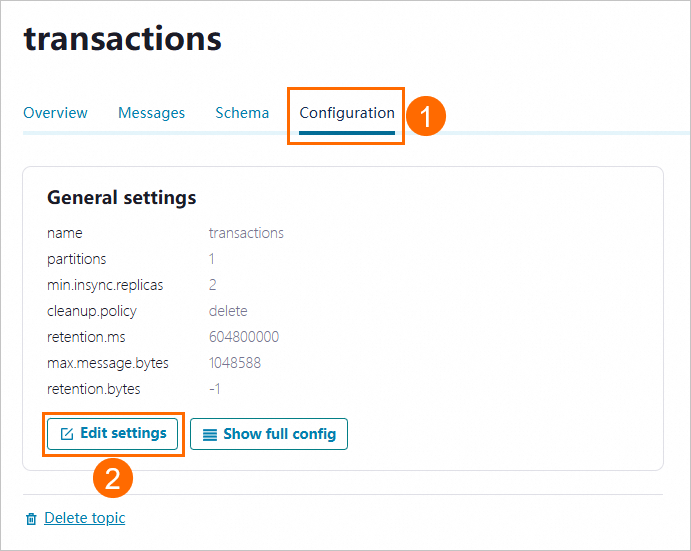Click the trash icon beside Delete topic
The width and height of the screenshot is (691, 551).
pyautogui.click(x=31, y=519)
